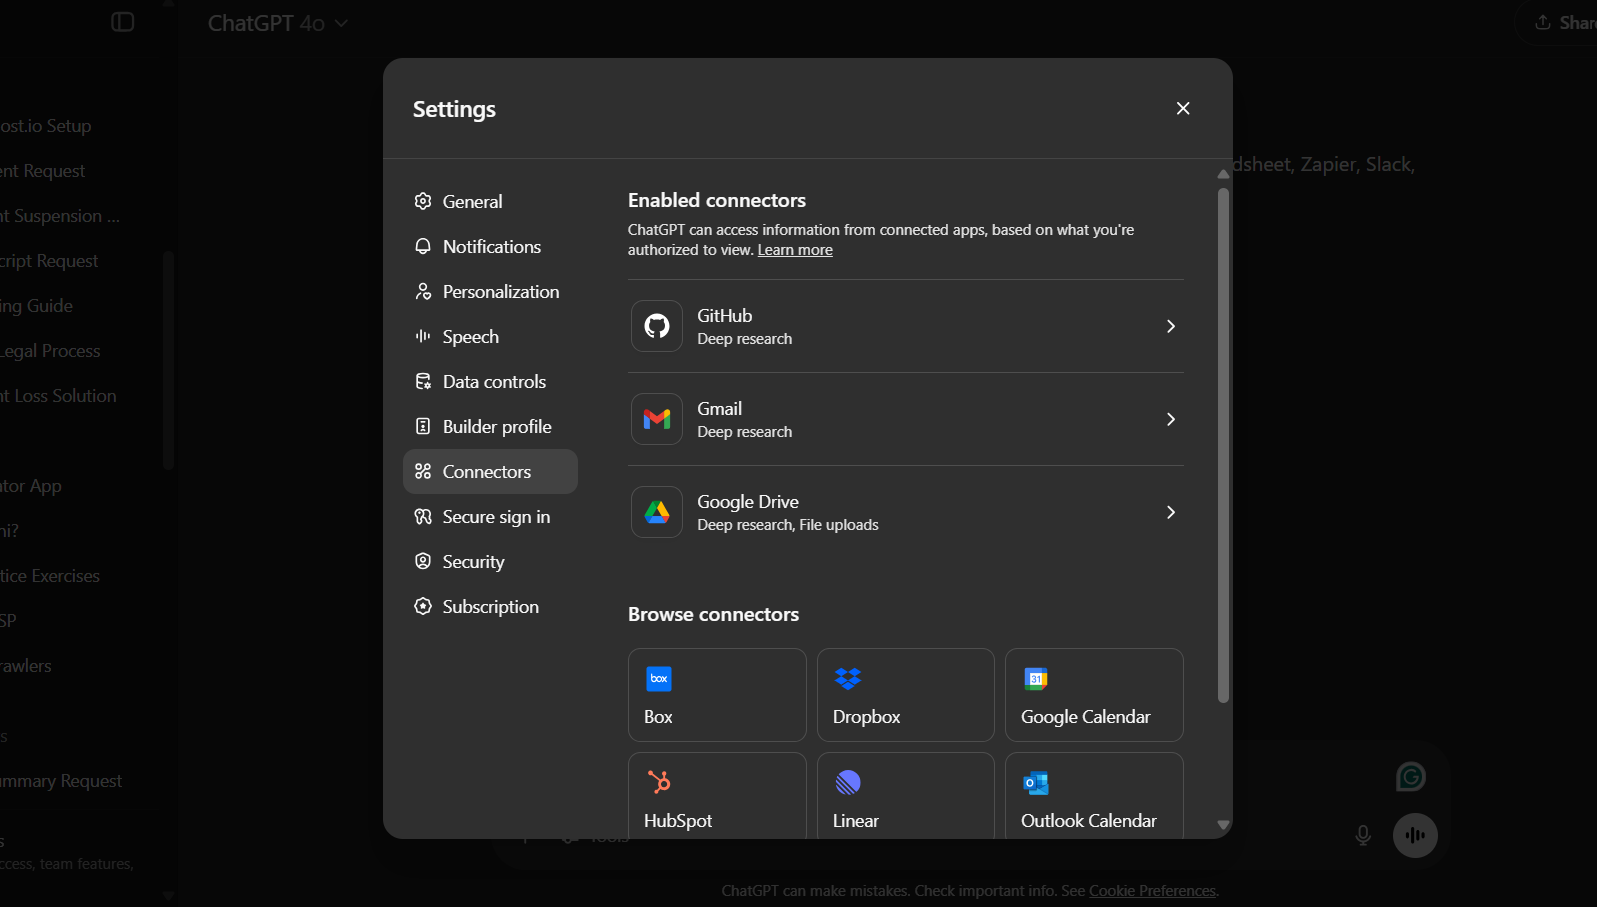The image size is (1597, 907).
Task: Open the Cookie Preferences link
Action: pyautogui.click(x=1152, y=891)
